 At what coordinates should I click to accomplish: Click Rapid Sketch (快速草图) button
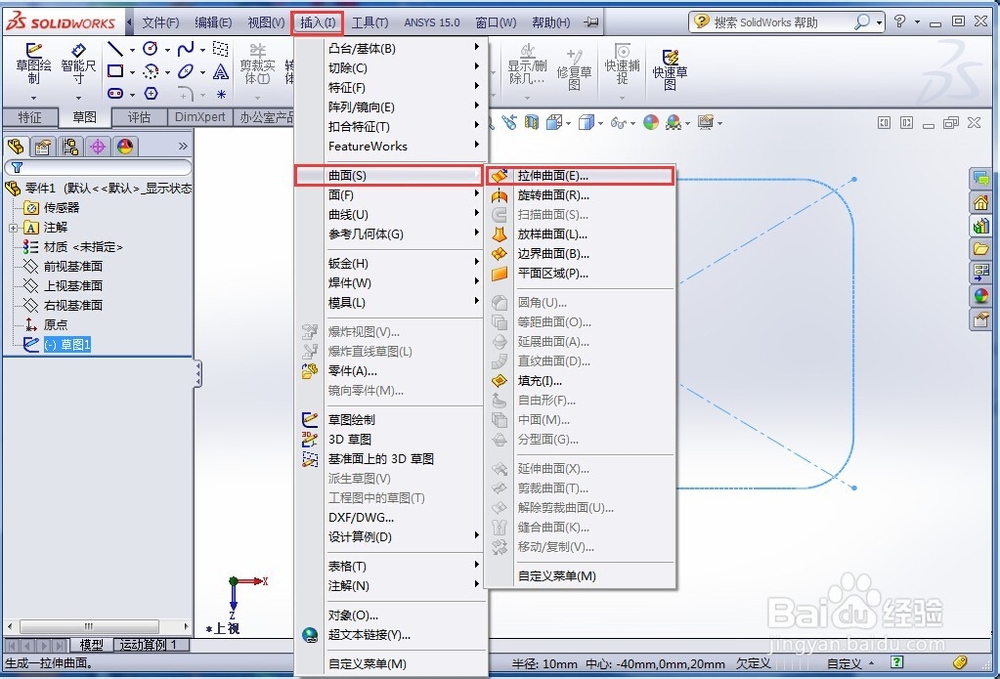pos(670,69)
